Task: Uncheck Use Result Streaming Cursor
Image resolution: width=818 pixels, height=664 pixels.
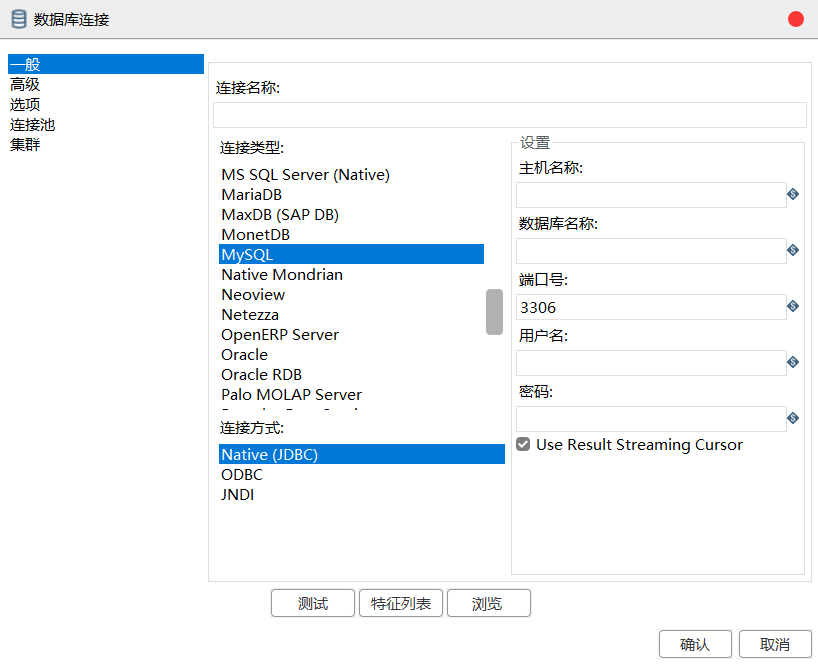Action: (523, 444)
